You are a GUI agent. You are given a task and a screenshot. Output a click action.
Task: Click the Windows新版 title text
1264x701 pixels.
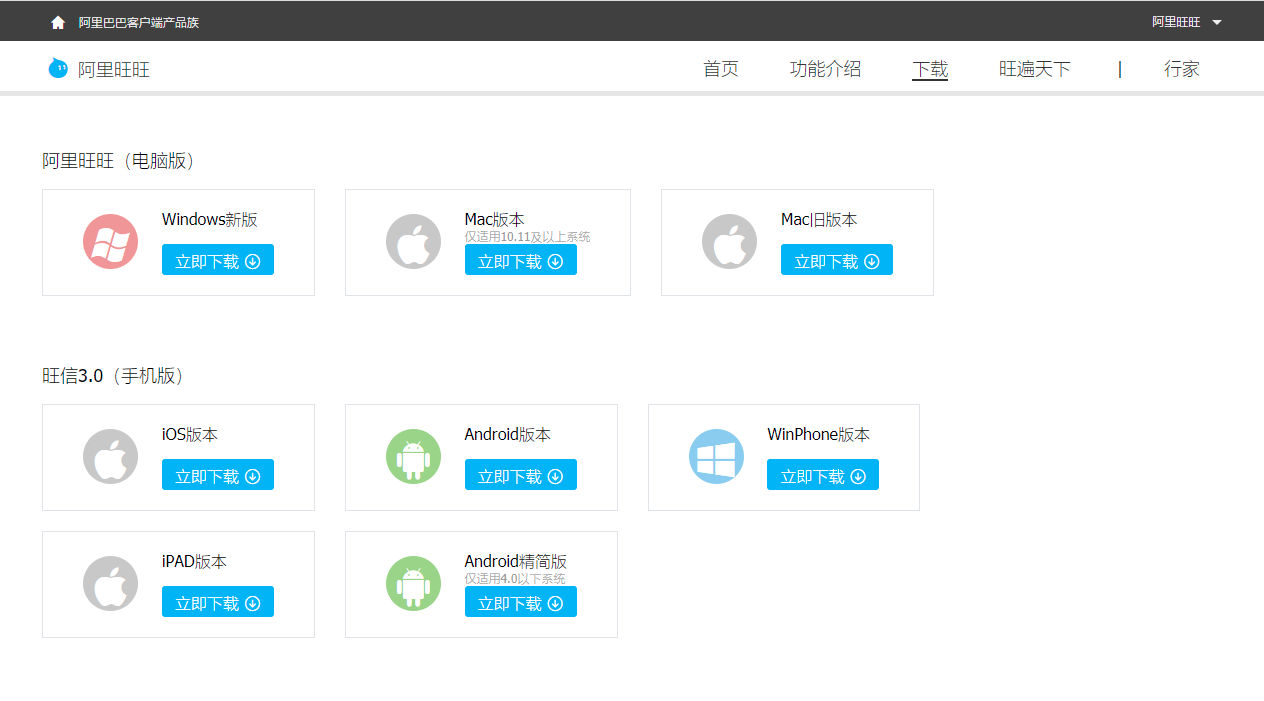210,220
